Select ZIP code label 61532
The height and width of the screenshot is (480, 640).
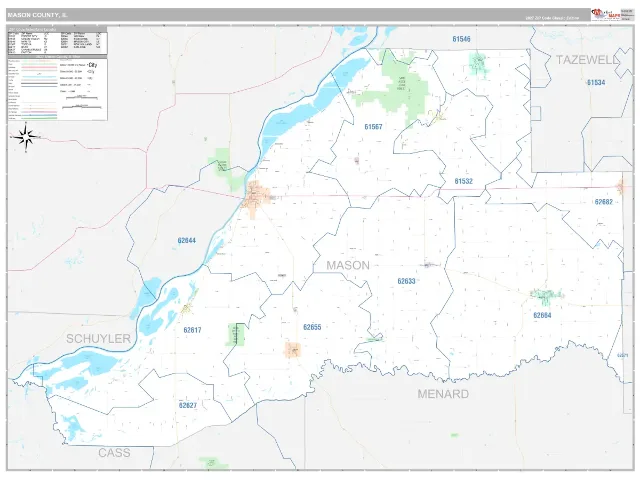click(x=463, y=181)
